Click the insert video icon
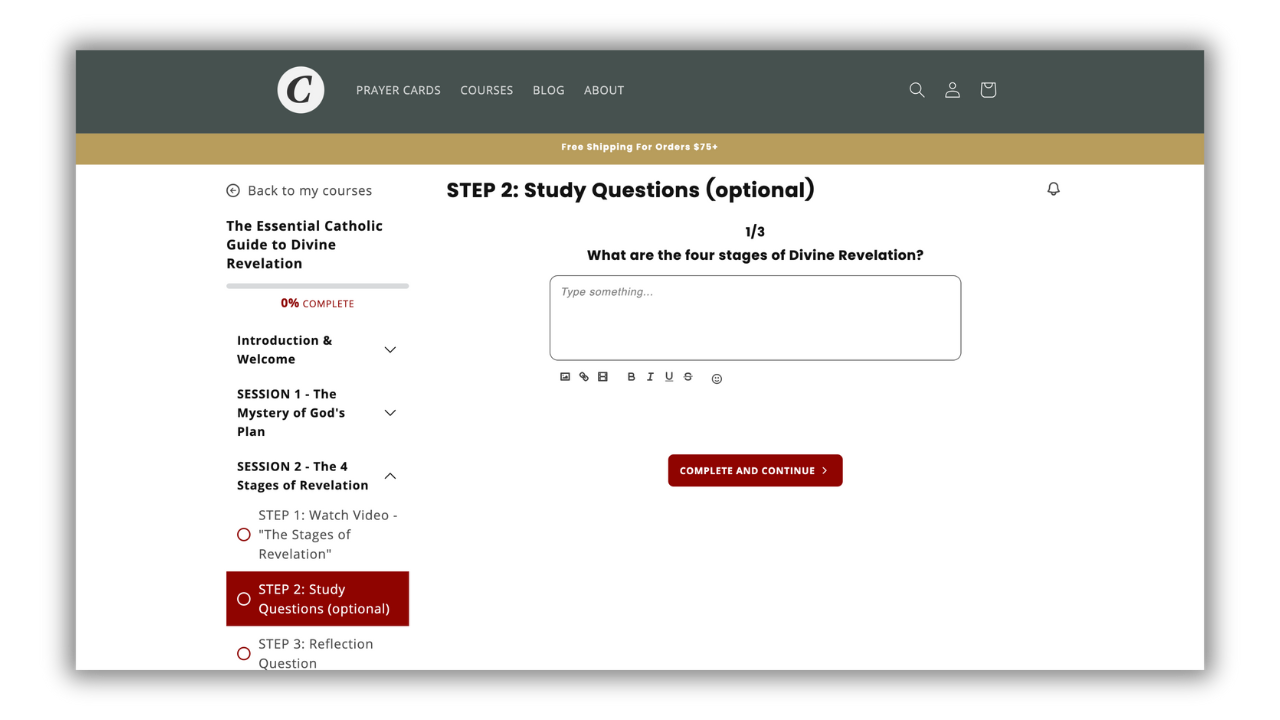The height and width of the screenshot is (720, 1280). [x=603, y=377]
